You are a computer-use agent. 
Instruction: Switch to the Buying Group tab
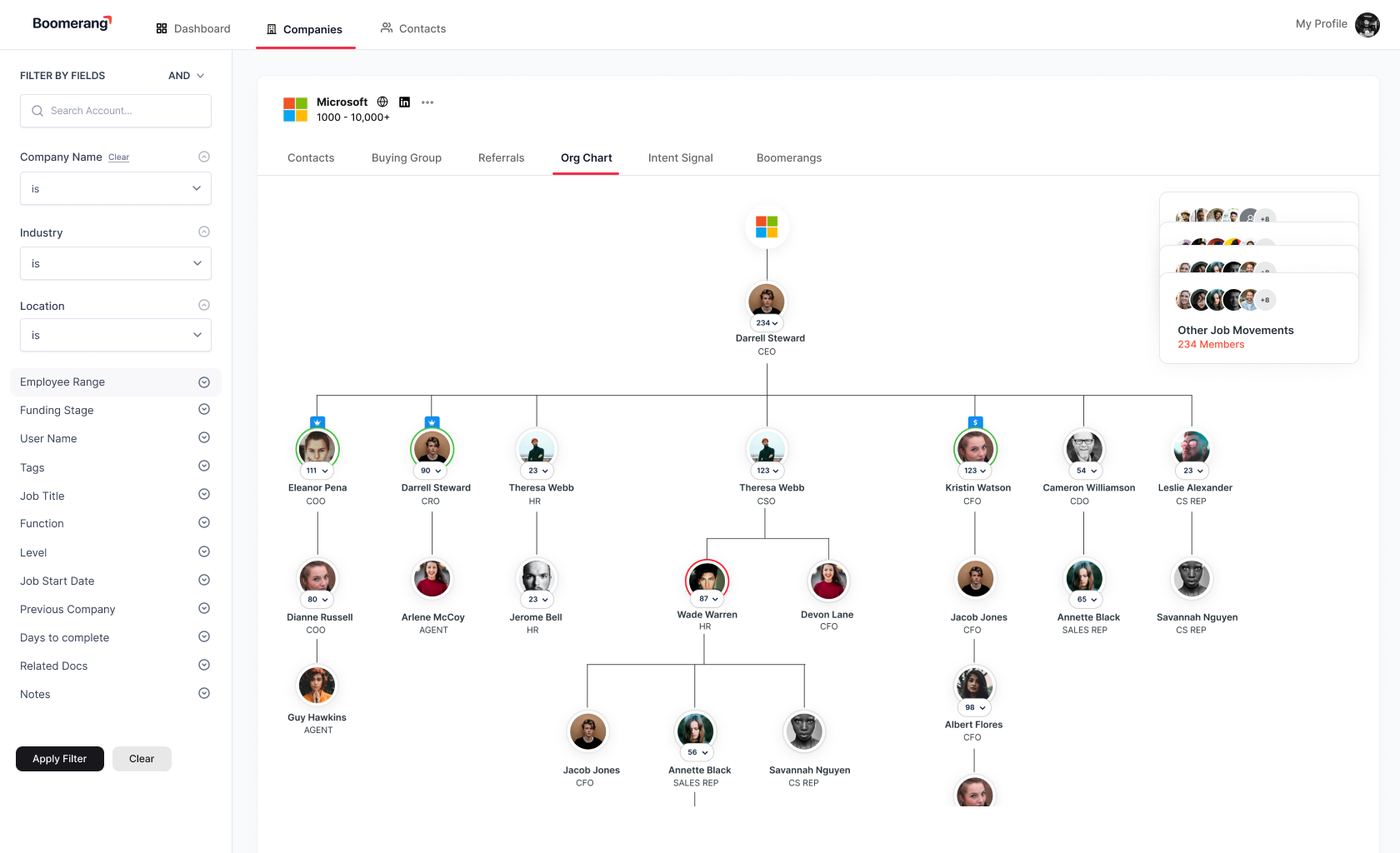(406, 158)
